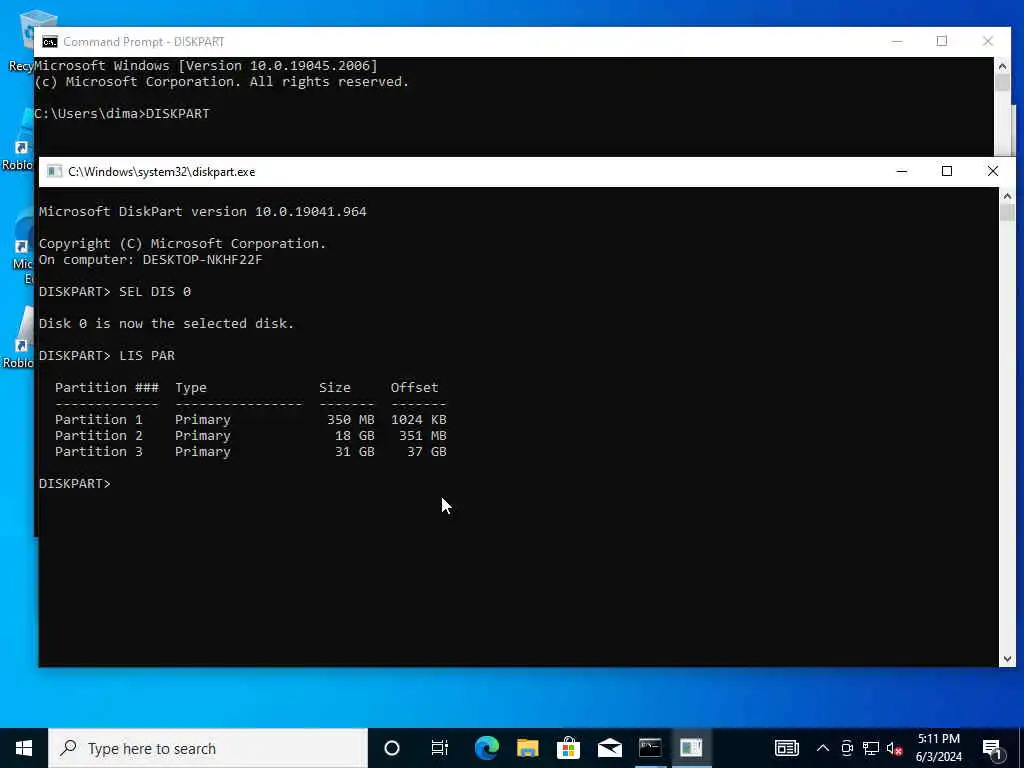Switch to Command Prompt taskbar button
Viewport: 1024px width, 768px height.
point(650,748)
